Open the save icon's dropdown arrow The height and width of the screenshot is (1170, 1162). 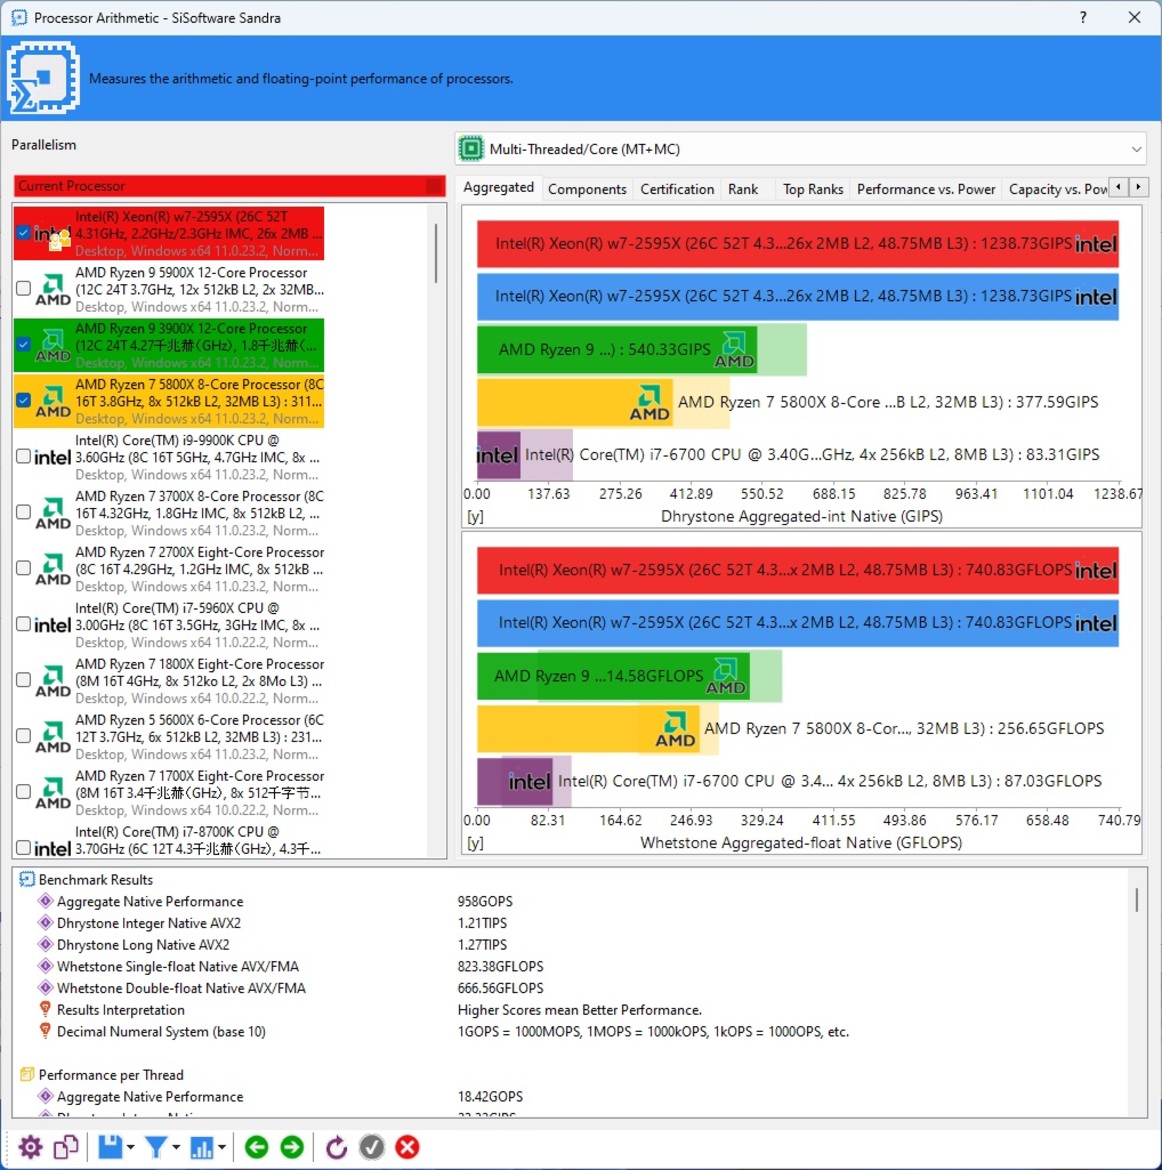pos(131,1148)
